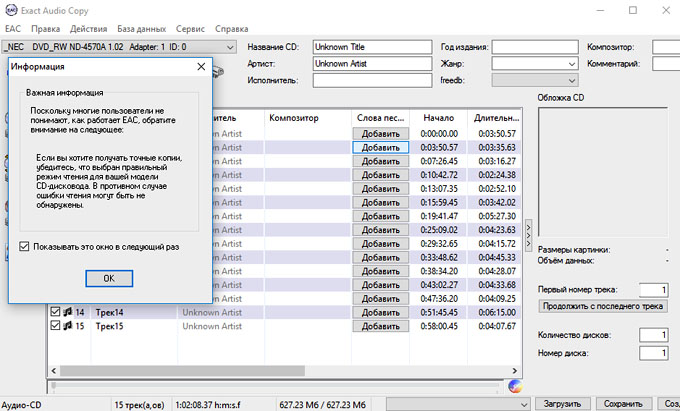Click the music note icon for Трек15

pyautogui.click(x=68, y=326)
